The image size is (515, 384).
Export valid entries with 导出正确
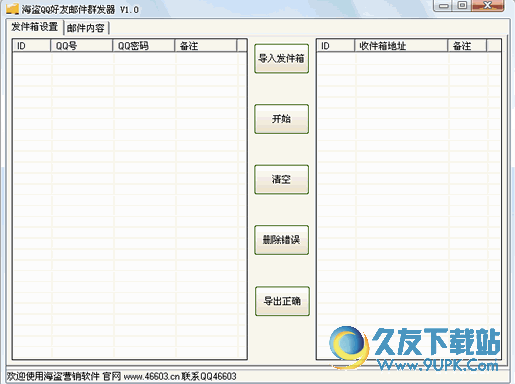pyautogui.click(x=282, y=301)
